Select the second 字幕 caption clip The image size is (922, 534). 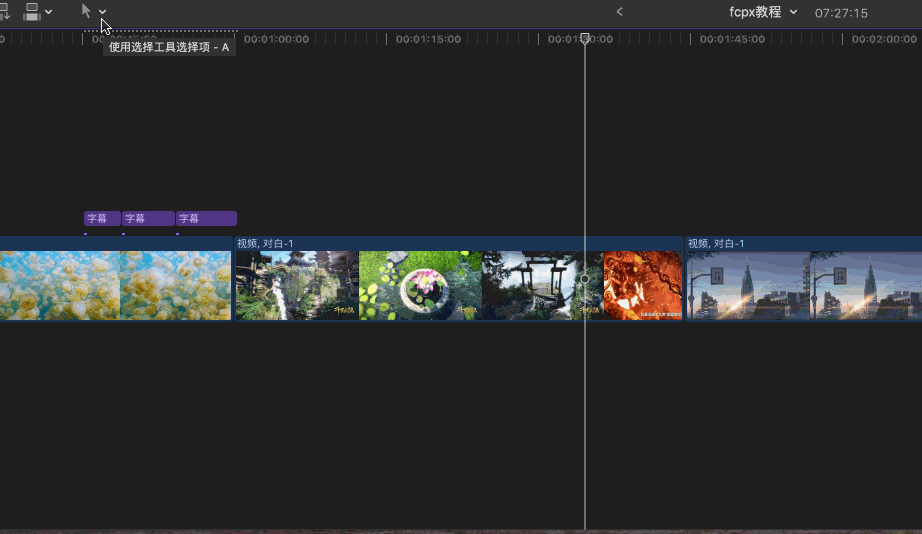pos(148,218)
